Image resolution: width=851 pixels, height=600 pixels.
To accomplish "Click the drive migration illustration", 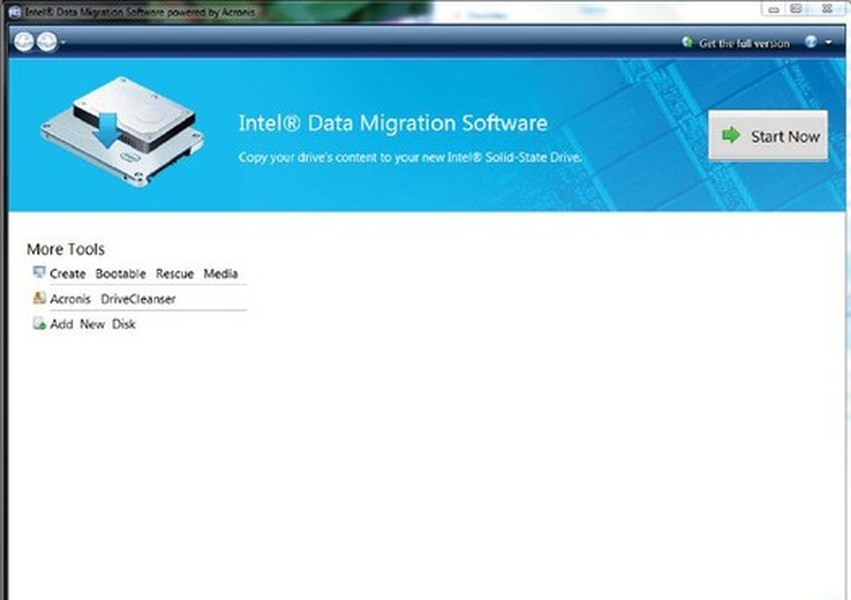I will point(122,131).
